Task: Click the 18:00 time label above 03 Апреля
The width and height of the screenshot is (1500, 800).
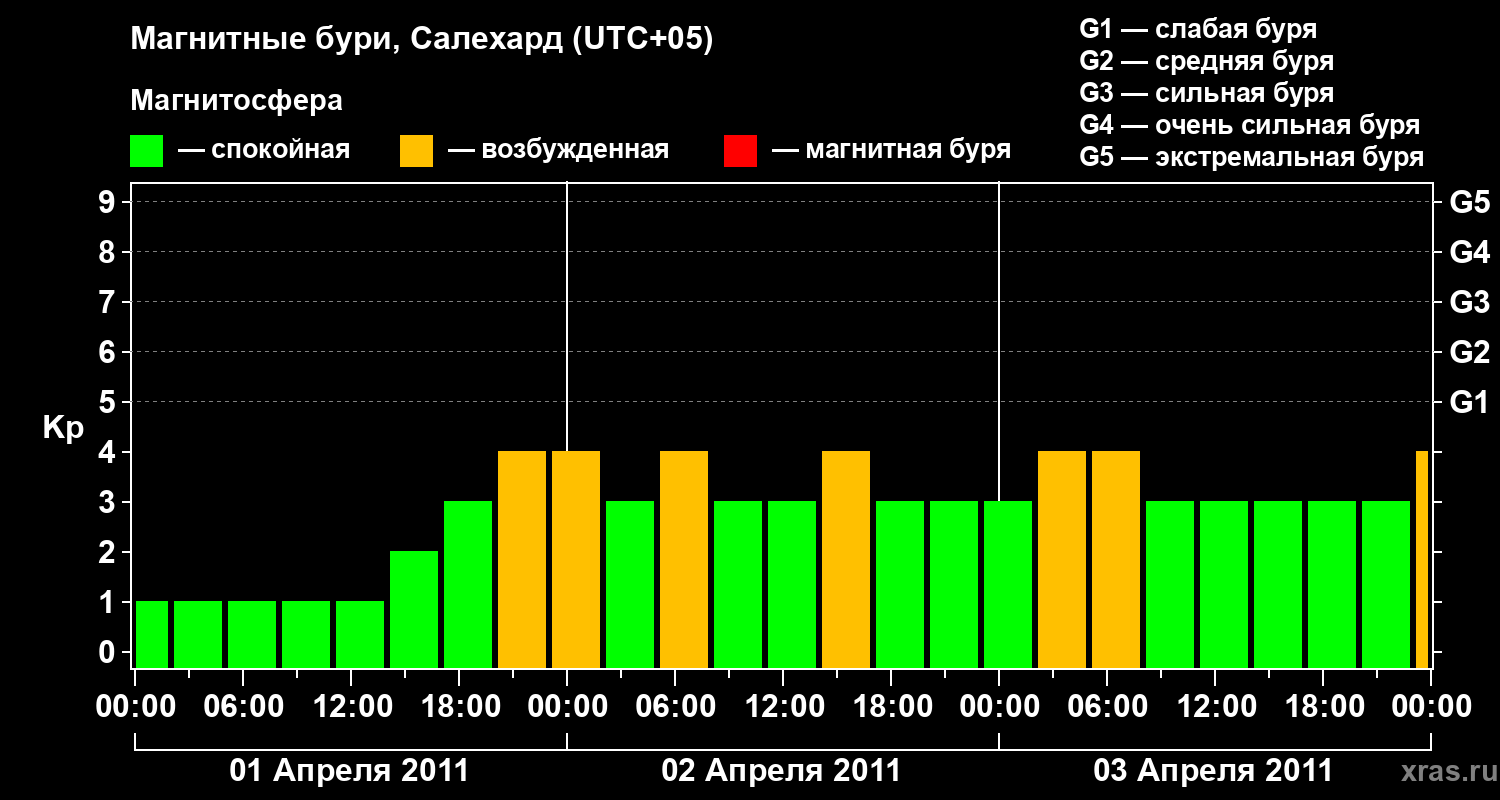Action: tap(1323, 707)
